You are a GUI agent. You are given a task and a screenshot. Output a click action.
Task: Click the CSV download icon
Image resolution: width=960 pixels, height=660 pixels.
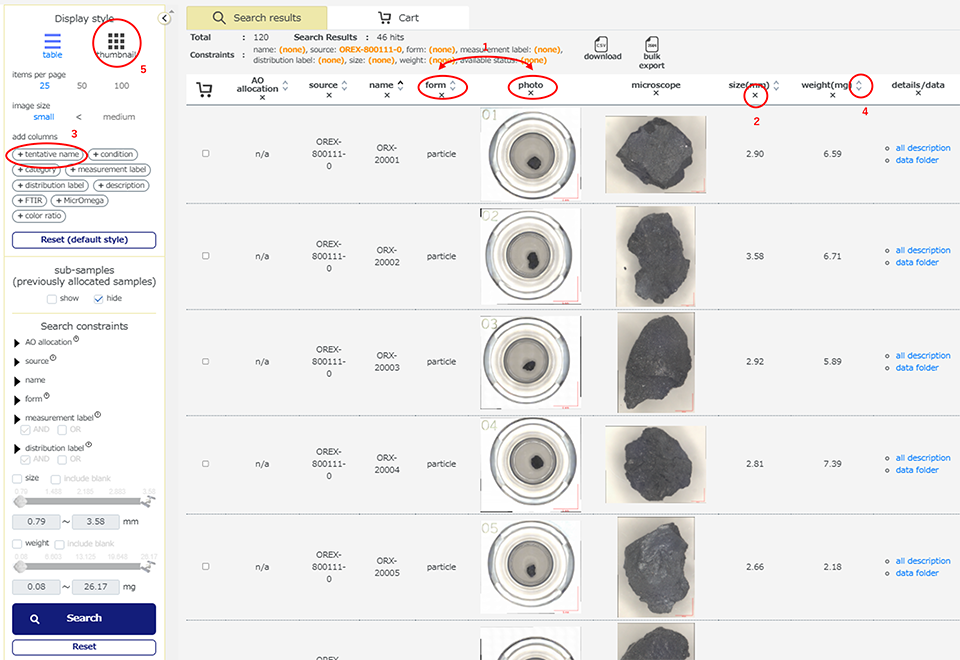coord(602,45)
